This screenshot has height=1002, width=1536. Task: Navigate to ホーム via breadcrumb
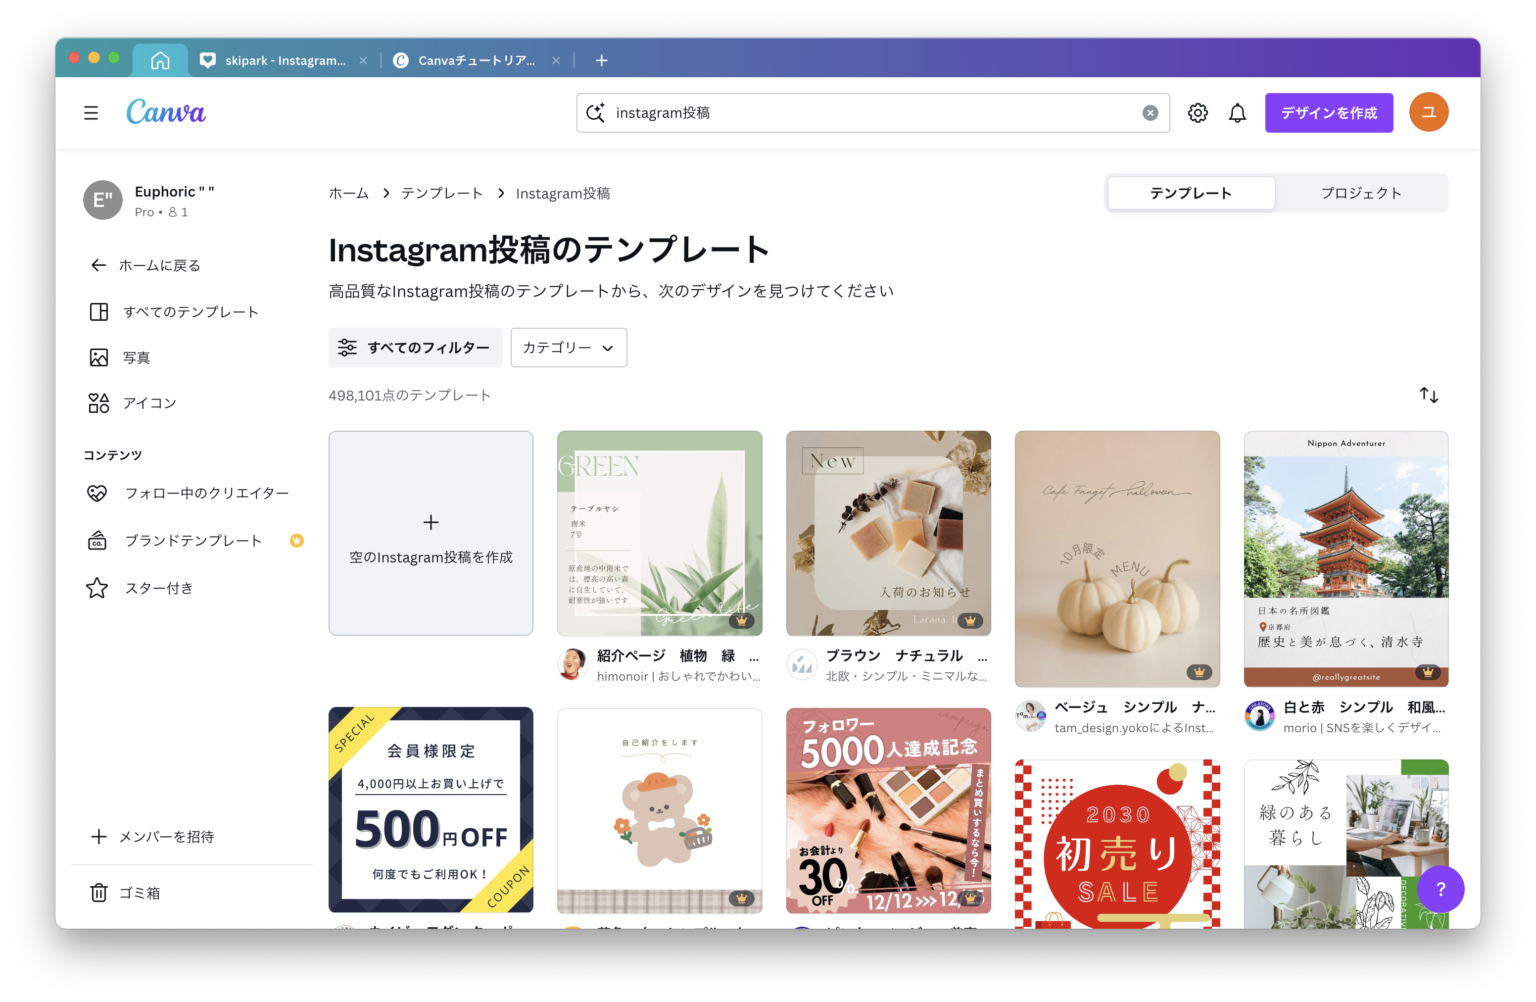[x=349, y=192]
